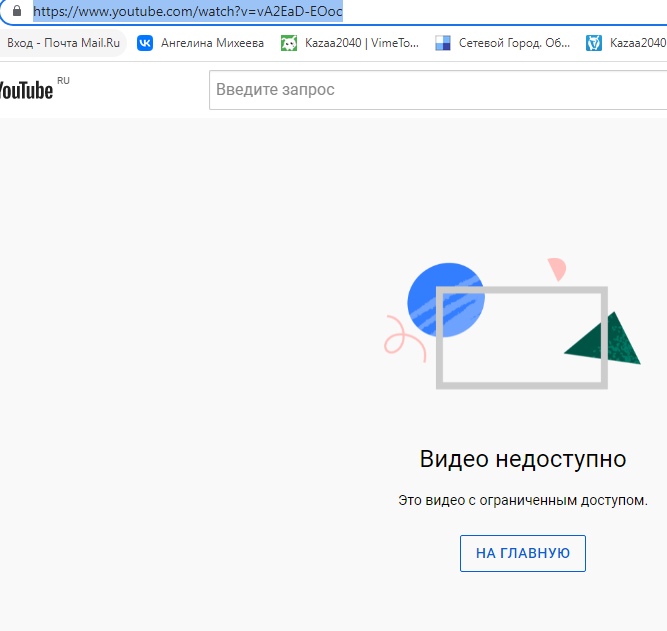Open the Ангелина Михеева bookmark
Viewport: 667px width, 631px height.
(210, 43)
